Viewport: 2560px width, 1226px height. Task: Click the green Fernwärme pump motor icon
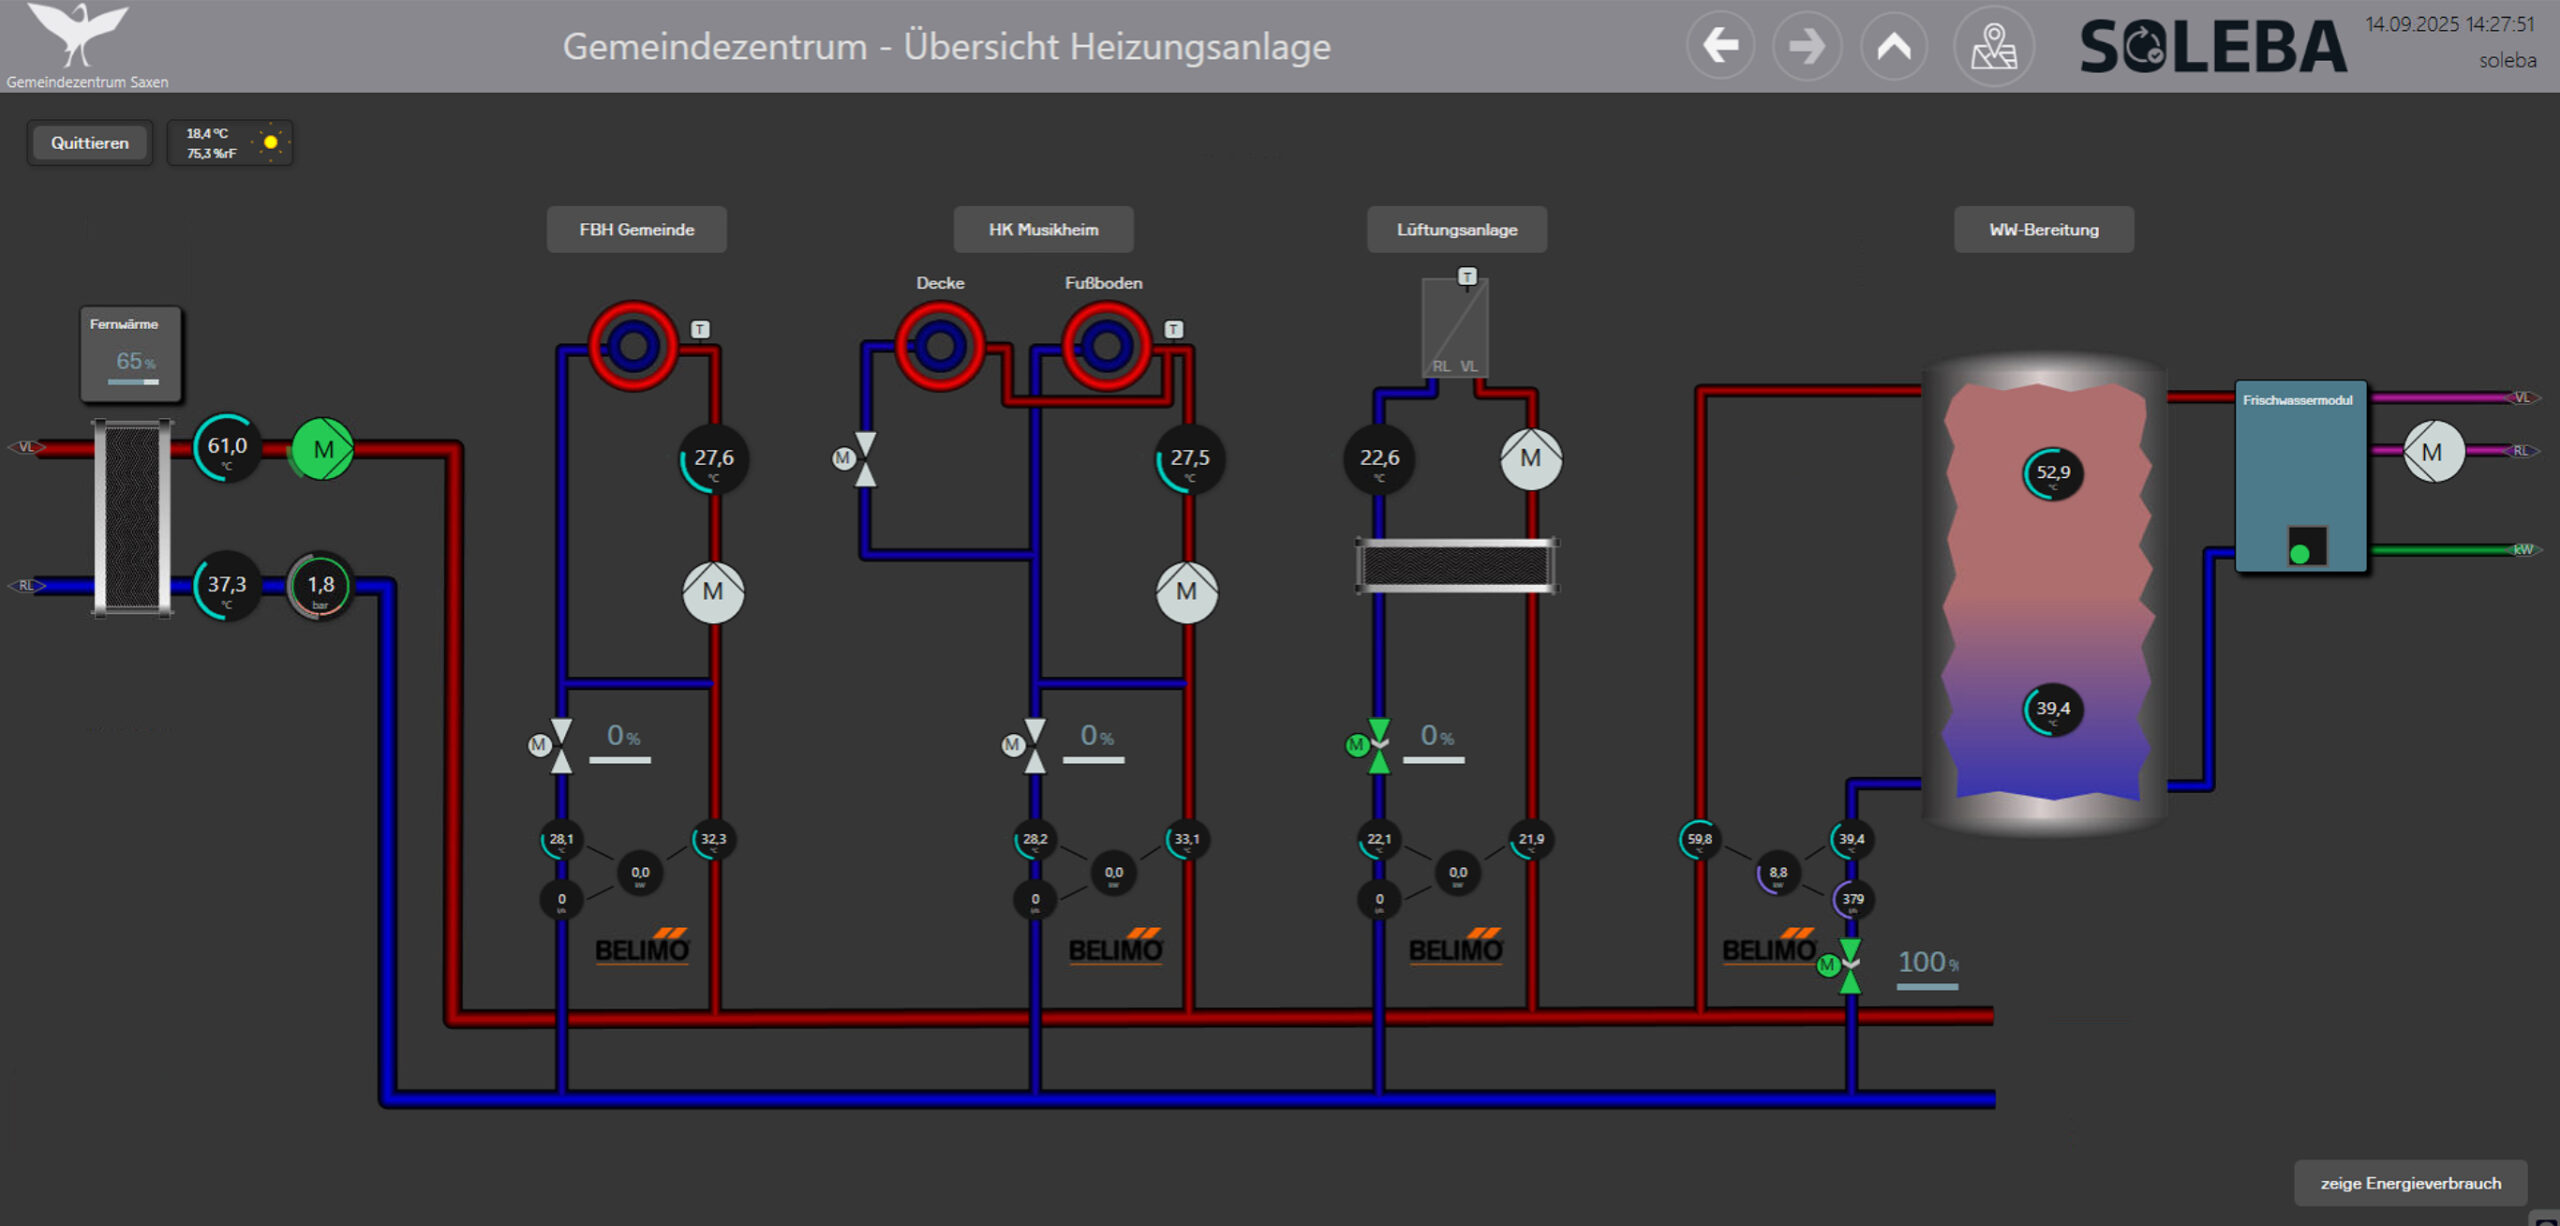tap(322, 449)
